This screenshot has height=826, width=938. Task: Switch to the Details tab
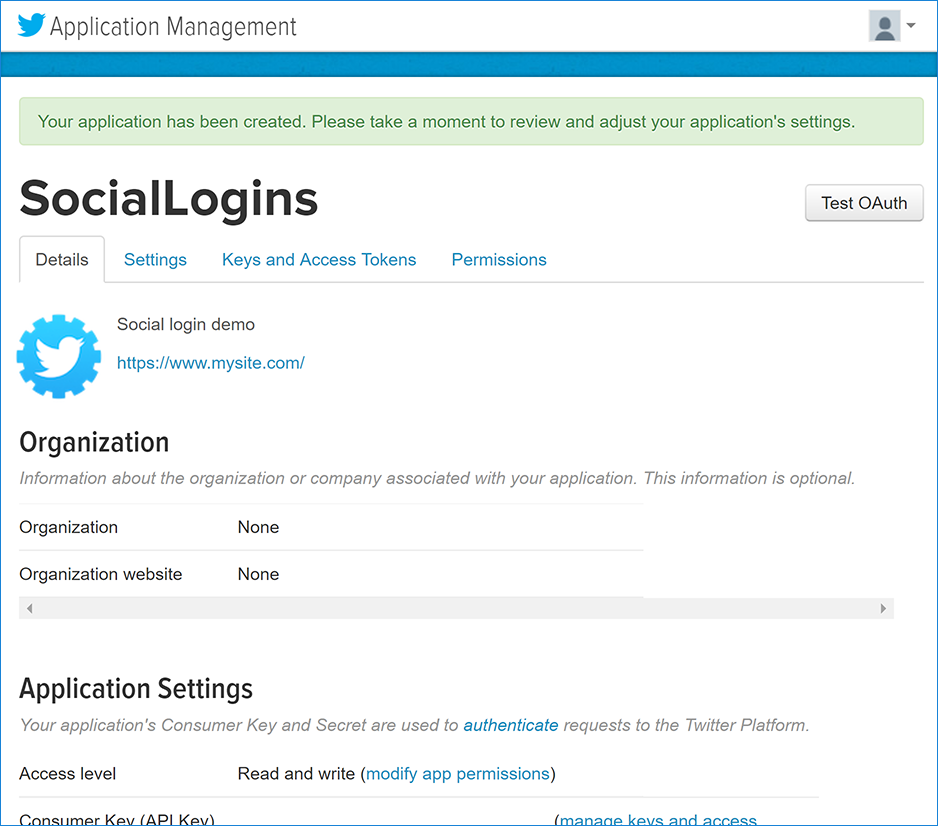point(62,259)
